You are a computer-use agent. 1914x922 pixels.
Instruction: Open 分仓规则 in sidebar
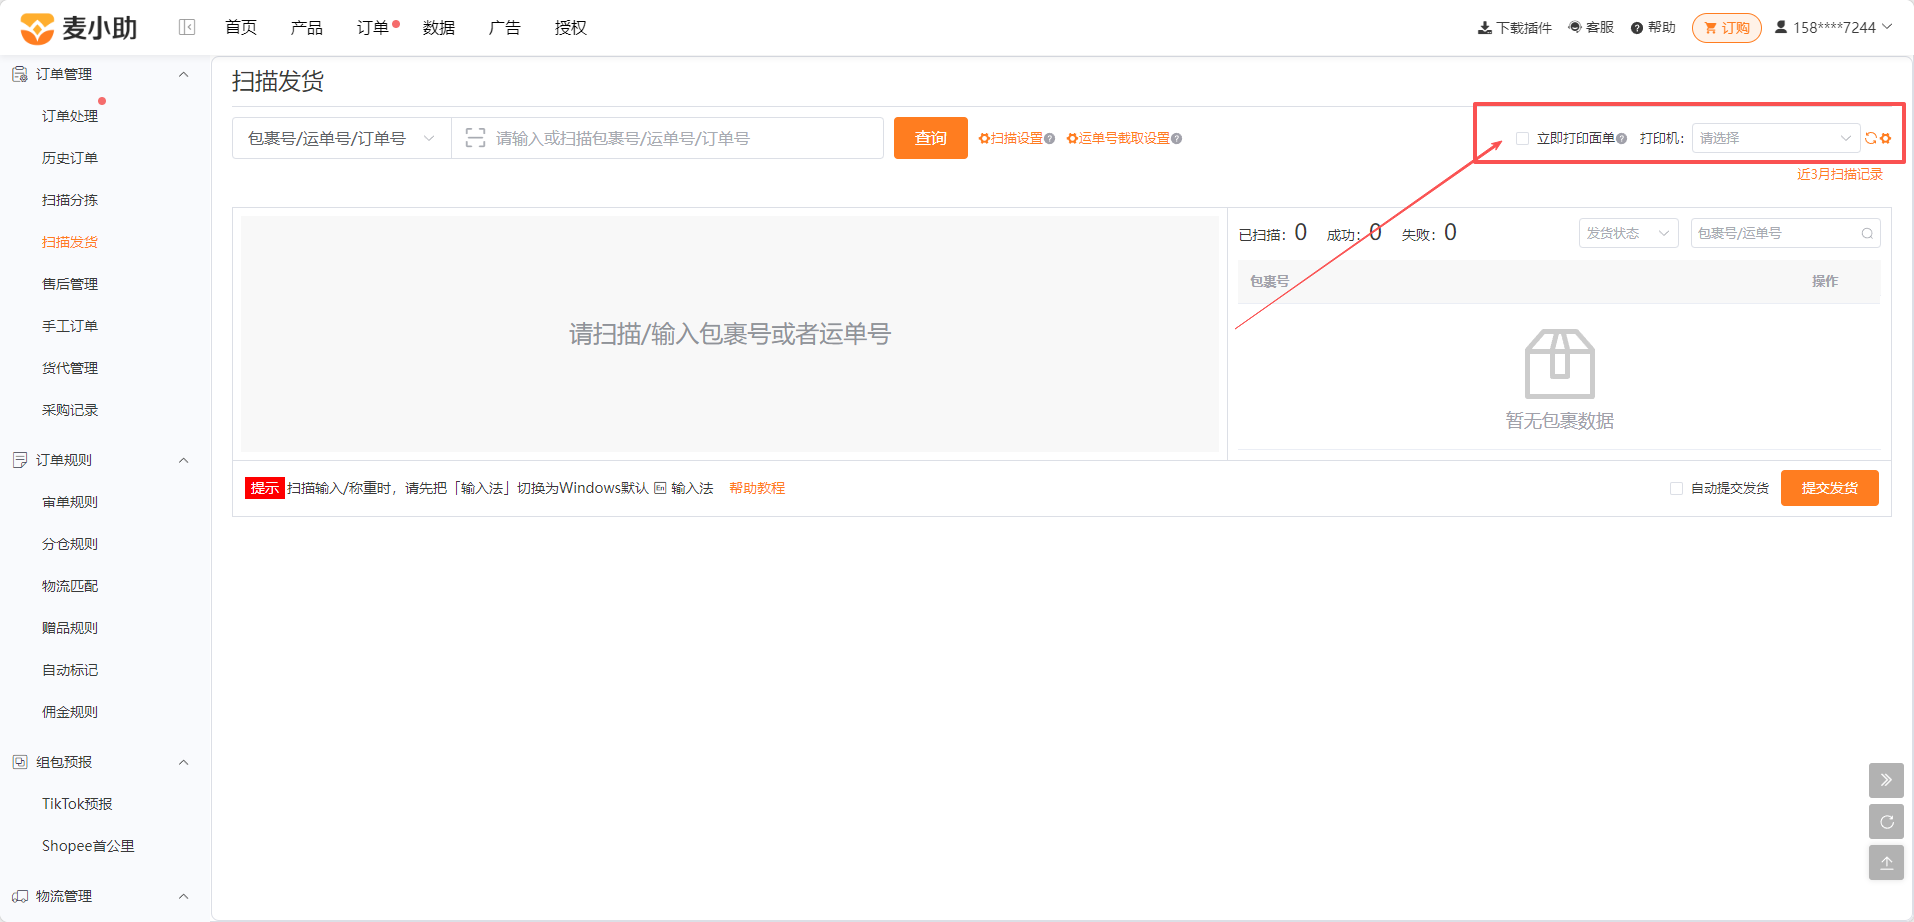click(x=70, y=544)
